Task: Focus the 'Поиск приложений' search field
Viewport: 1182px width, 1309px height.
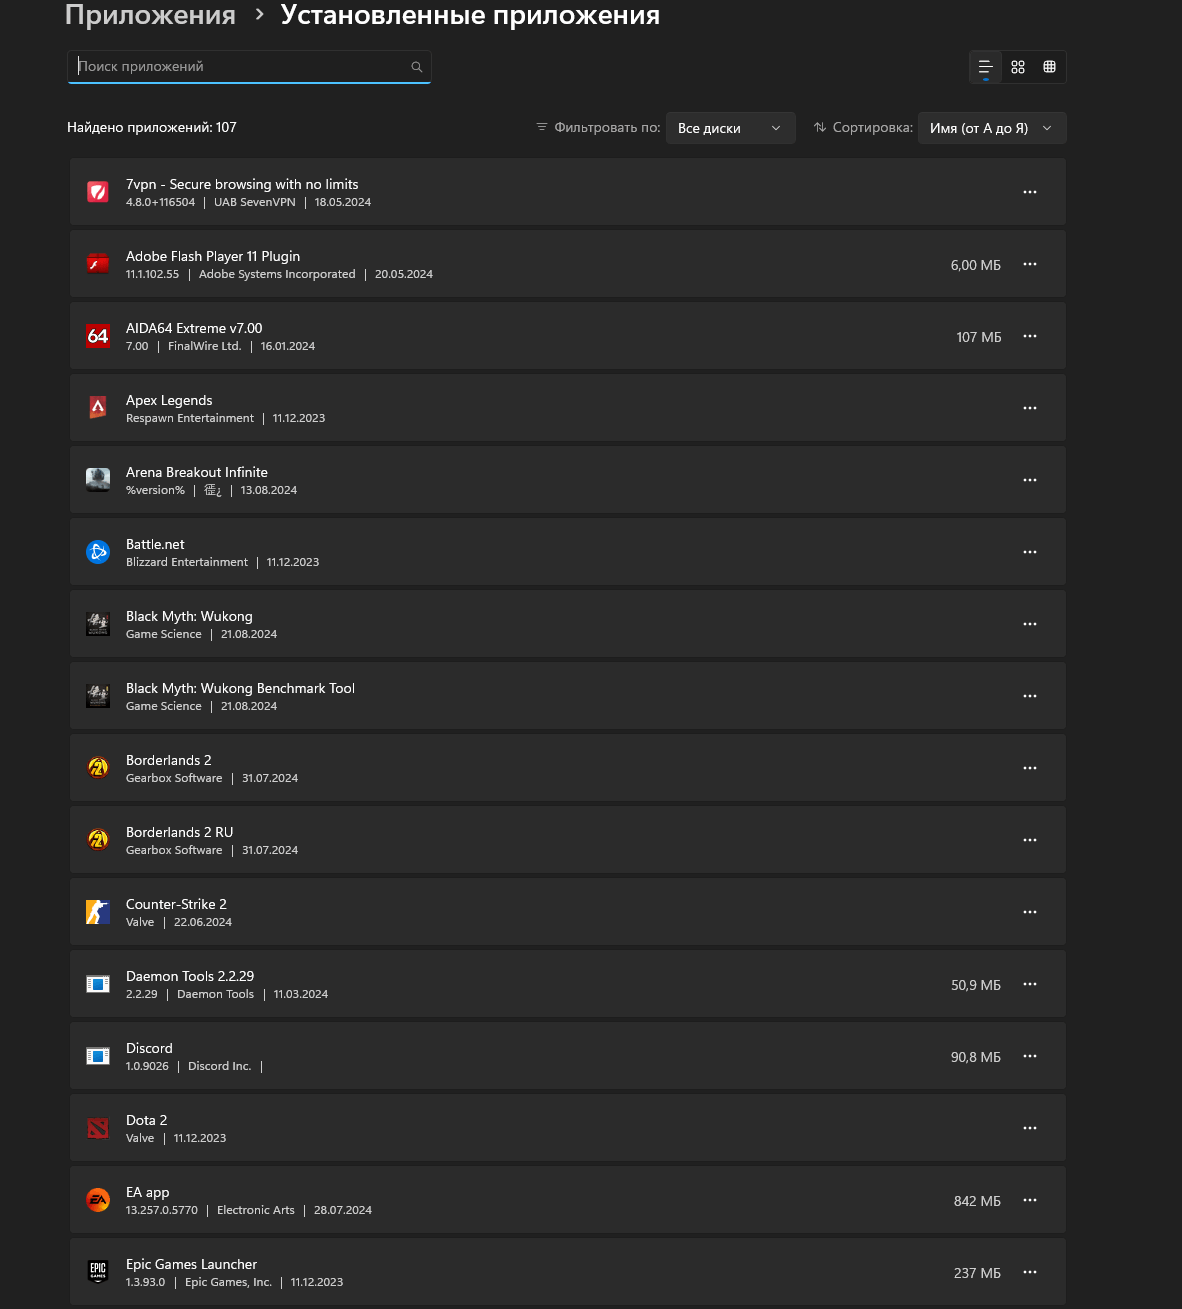Action: pos(249,67)
